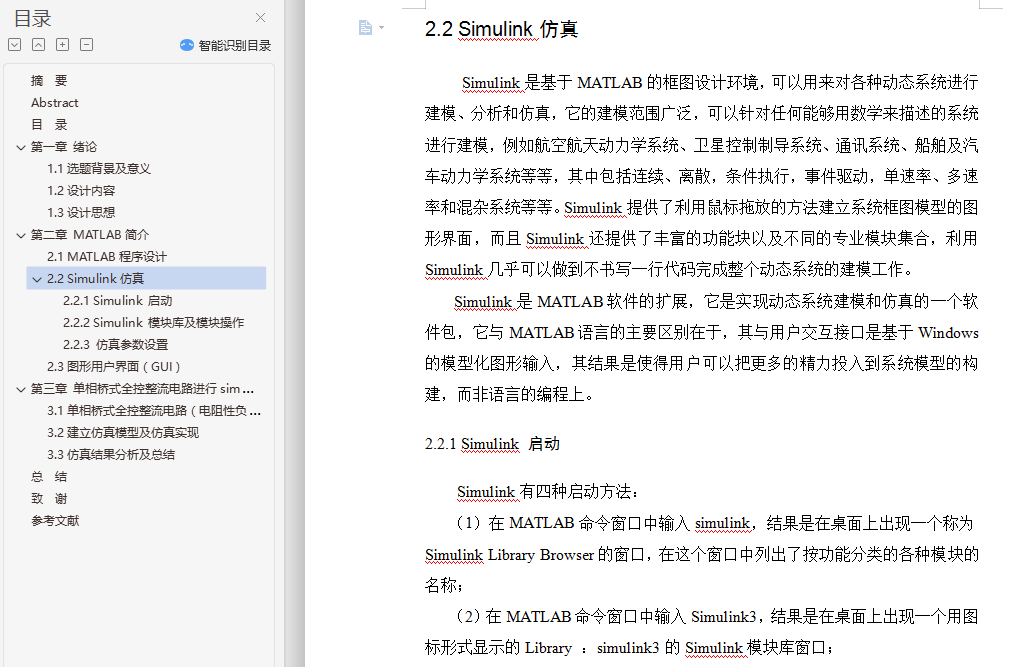Collapse the 第一章 绪论 chevron

coord(21,147)
